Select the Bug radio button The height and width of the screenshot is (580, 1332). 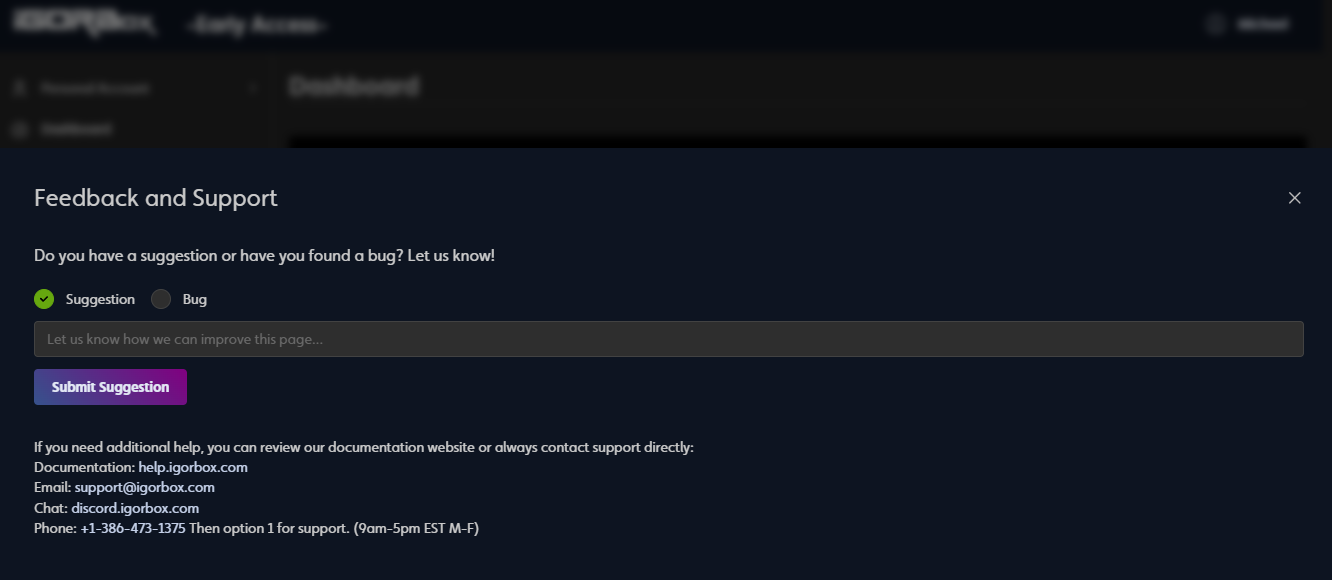tap(160, 298)
